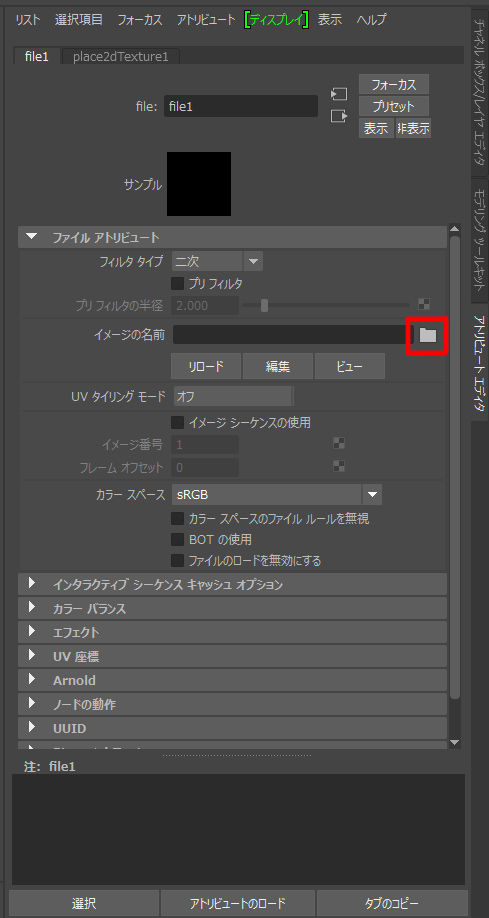Click the イメージの名前 path field
Screen dimensions: 489x918
(x=293, y=335)
